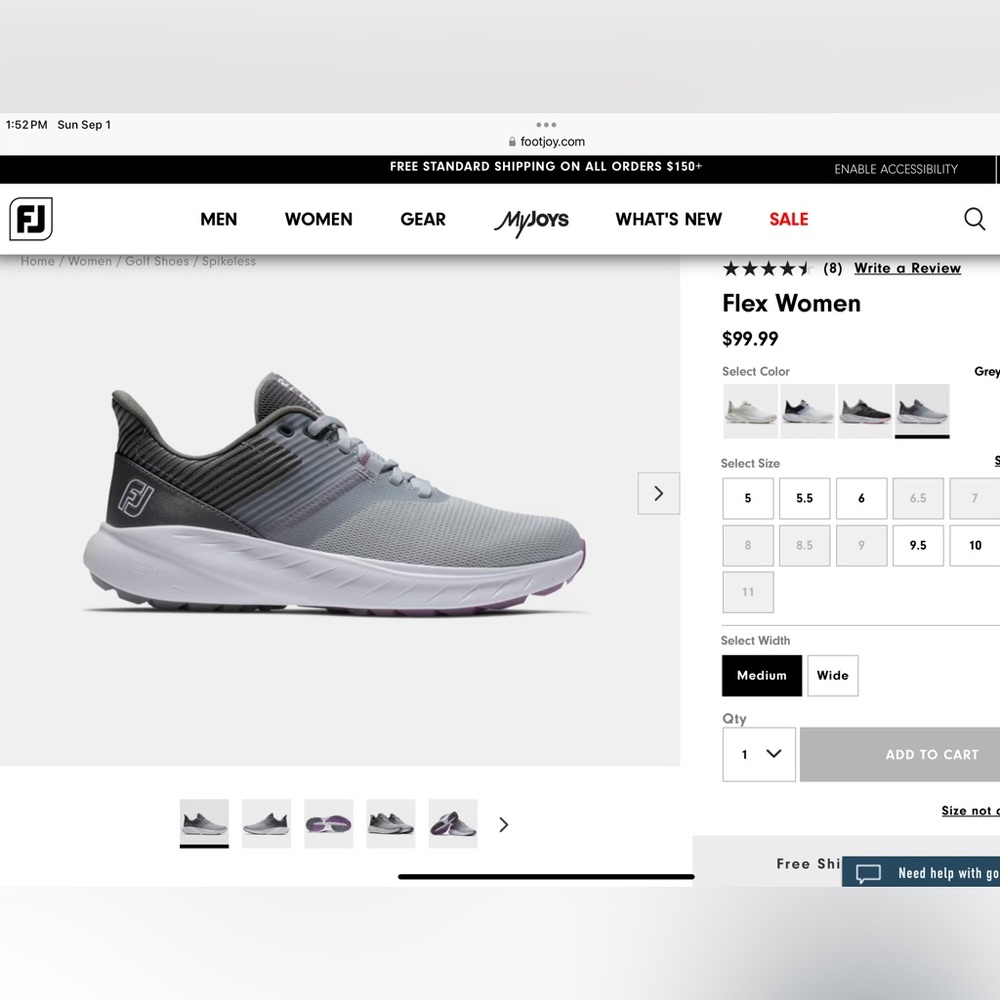Click the MyJoys logo link
1000x1000 pixels.
click(x=531, y=220)
